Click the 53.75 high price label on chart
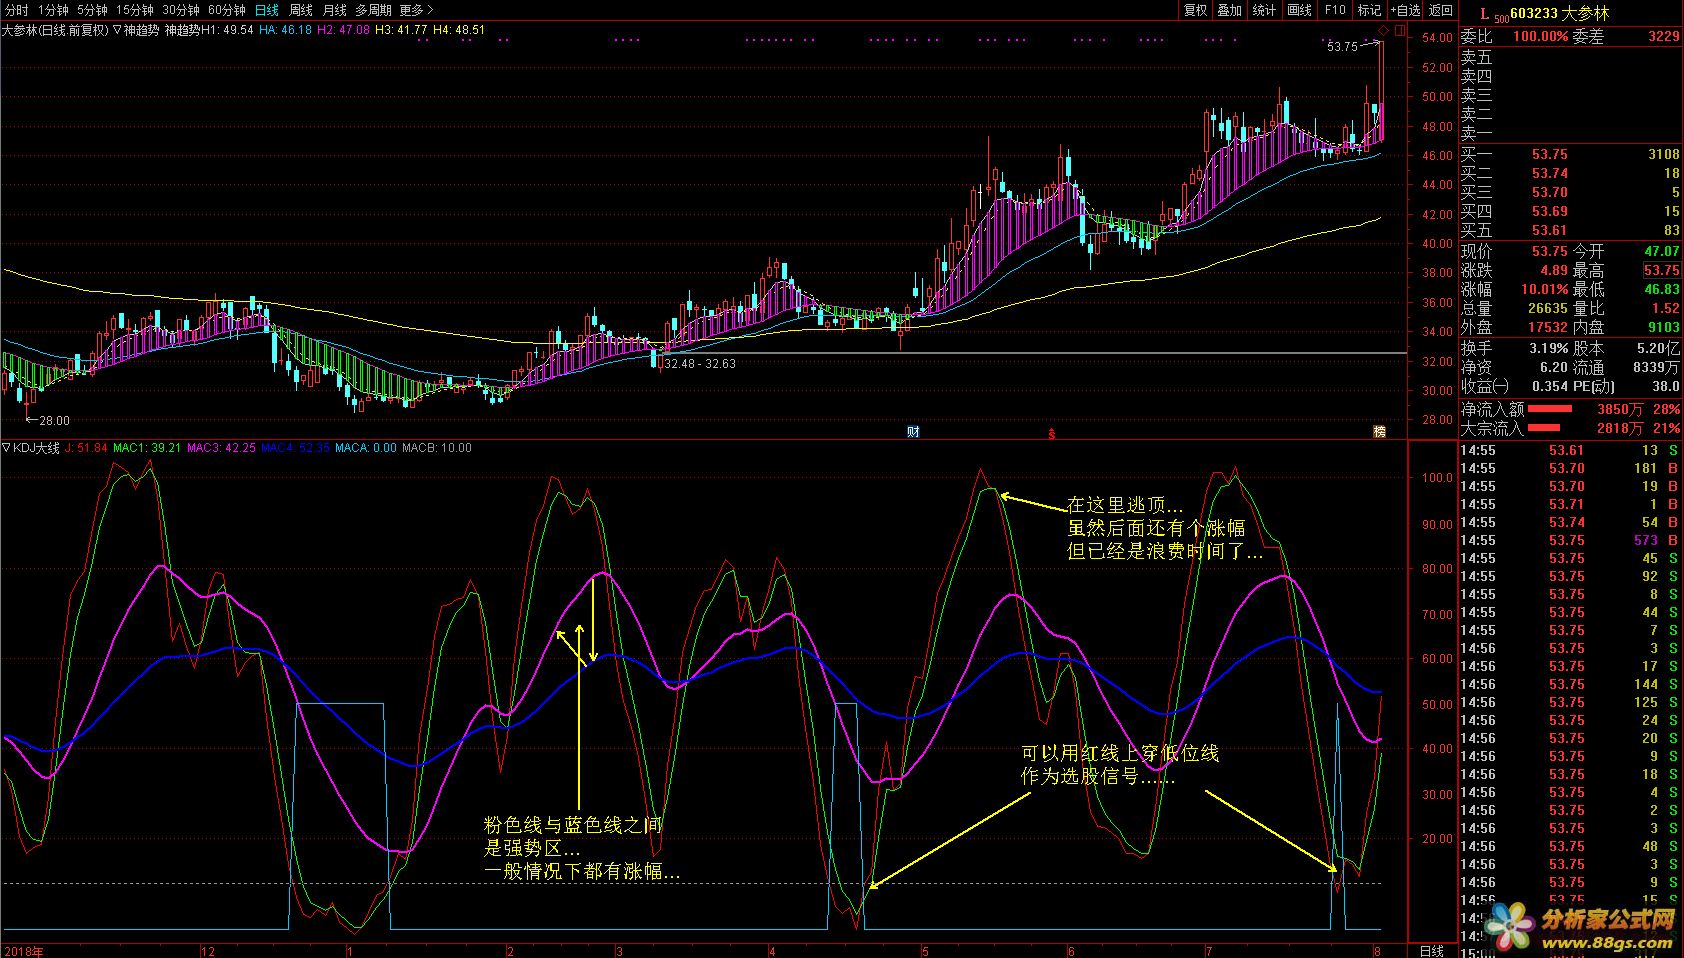1684x958 pixels. [1342, 47]
